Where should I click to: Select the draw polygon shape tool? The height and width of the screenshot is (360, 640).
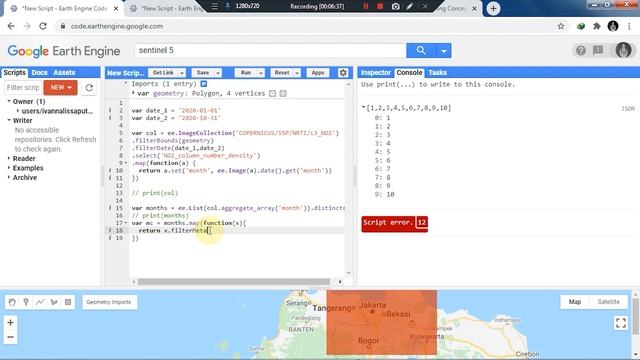(54, 302)
